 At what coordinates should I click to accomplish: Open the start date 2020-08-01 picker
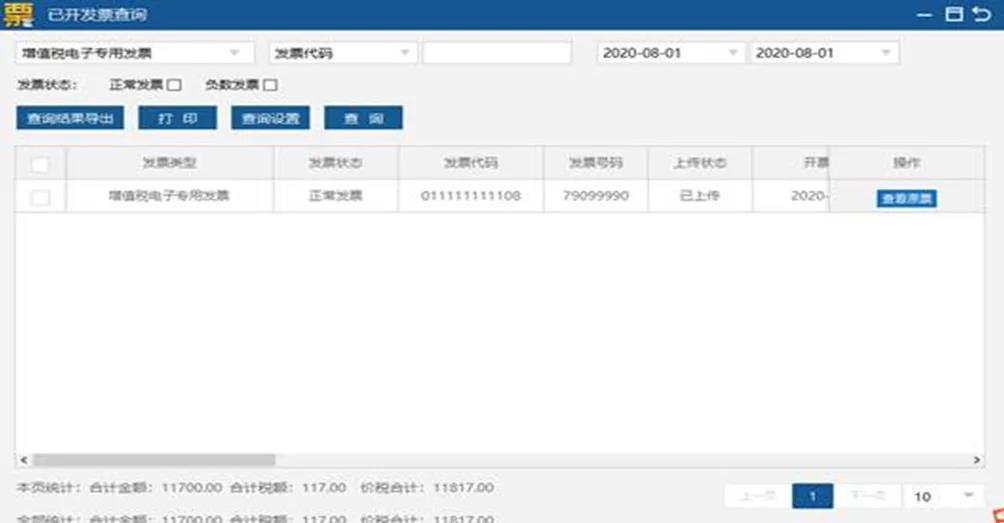733,53
